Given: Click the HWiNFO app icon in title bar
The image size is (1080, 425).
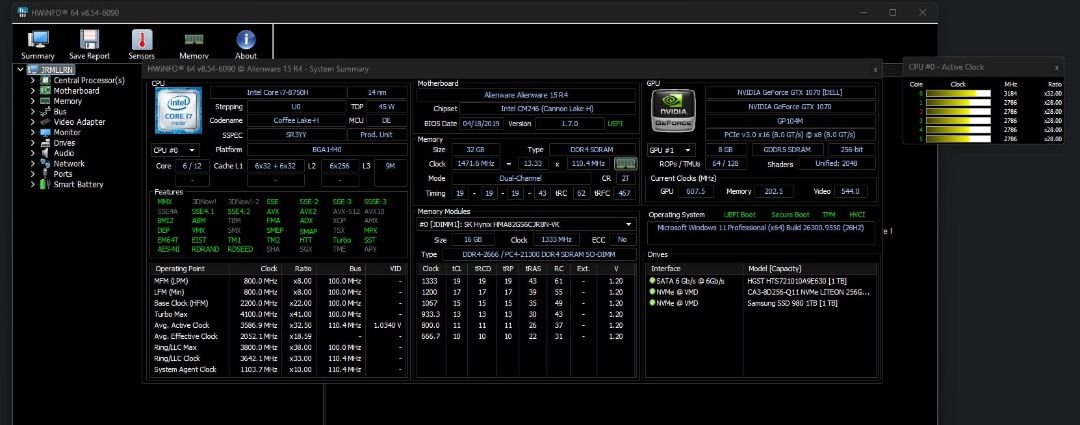Looking at the screenshot, I should pos(23,12).
